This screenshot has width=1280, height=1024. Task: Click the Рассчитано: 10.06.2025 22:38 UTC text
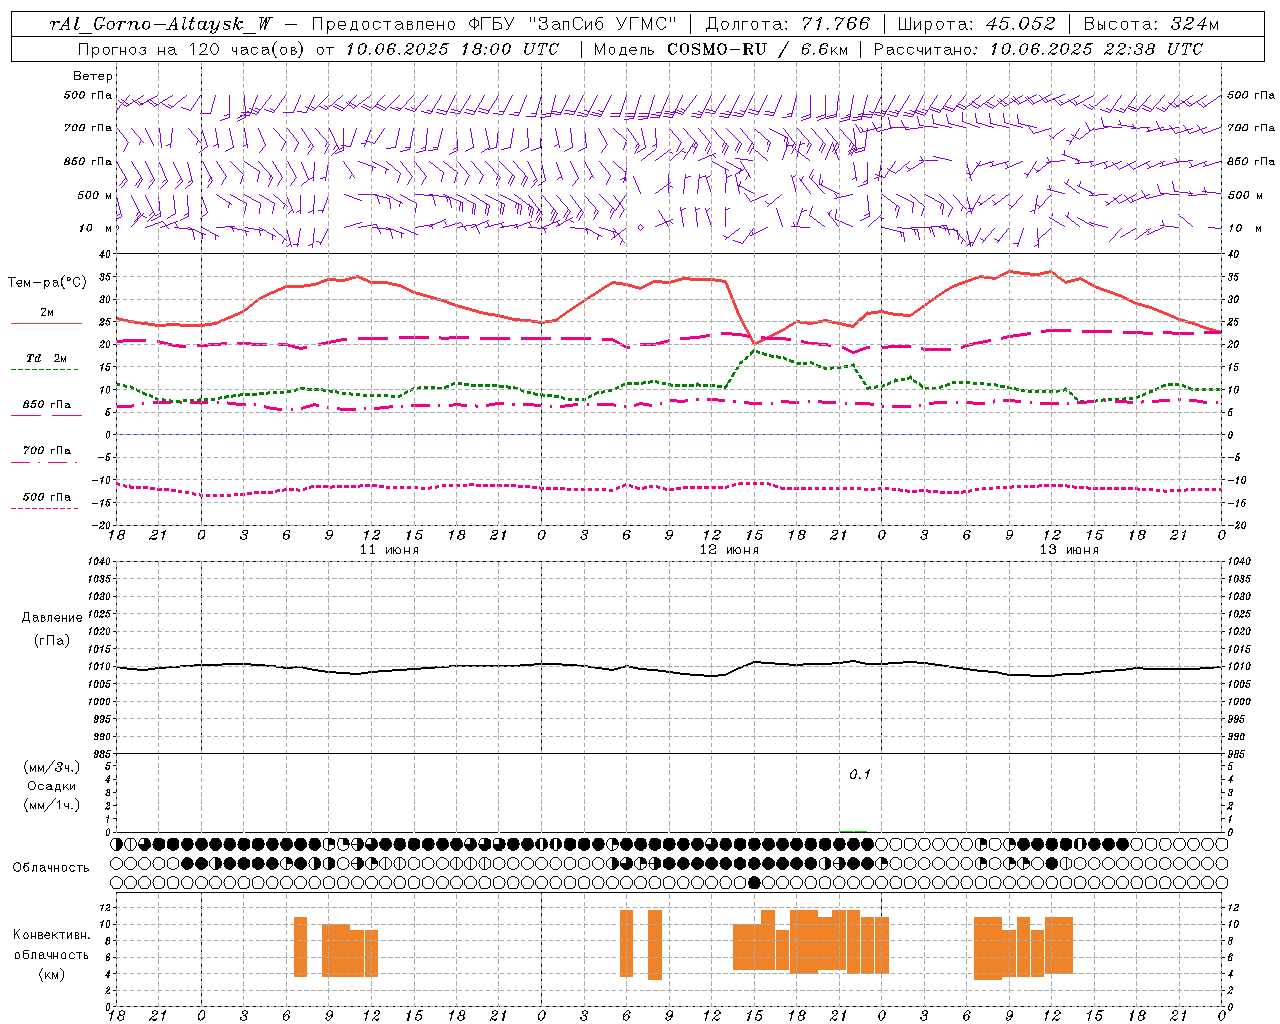(1038, 49)
